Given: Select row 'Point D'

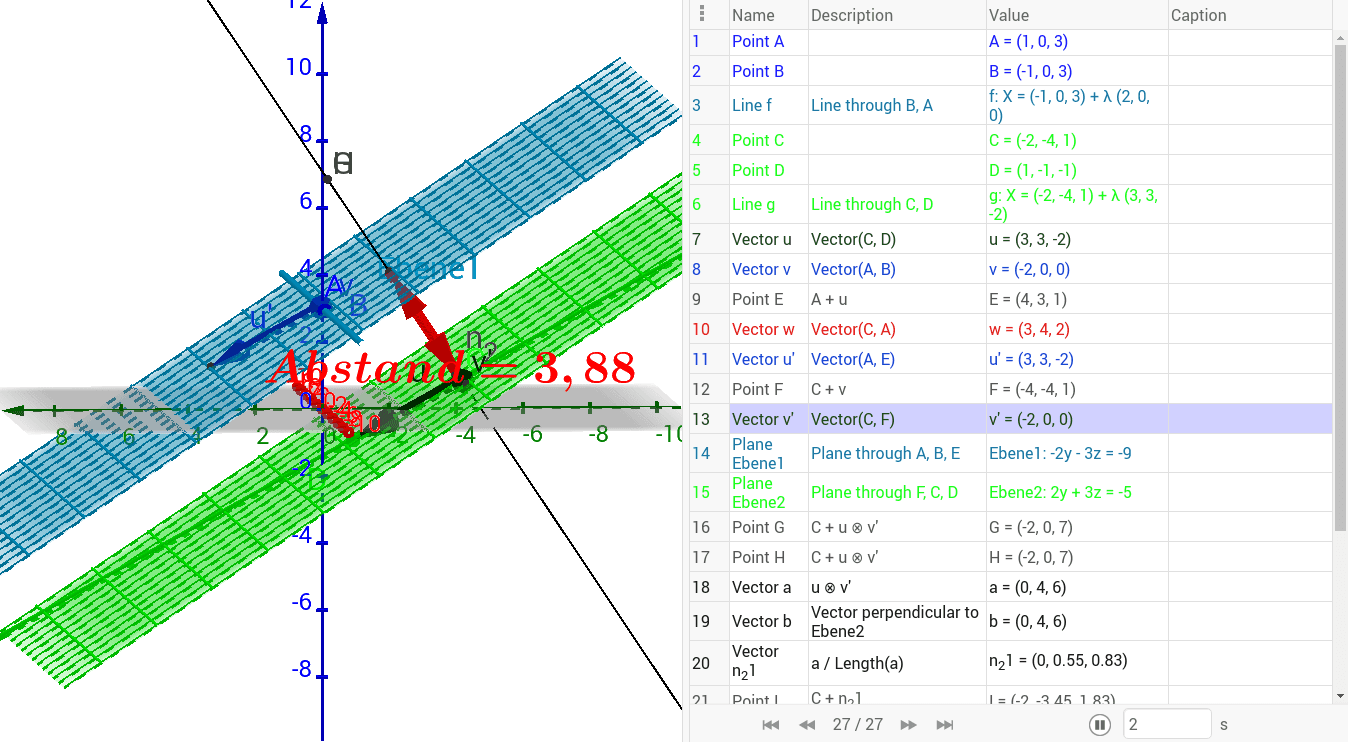Looking at the screenshot, I should click(1010, 170).
